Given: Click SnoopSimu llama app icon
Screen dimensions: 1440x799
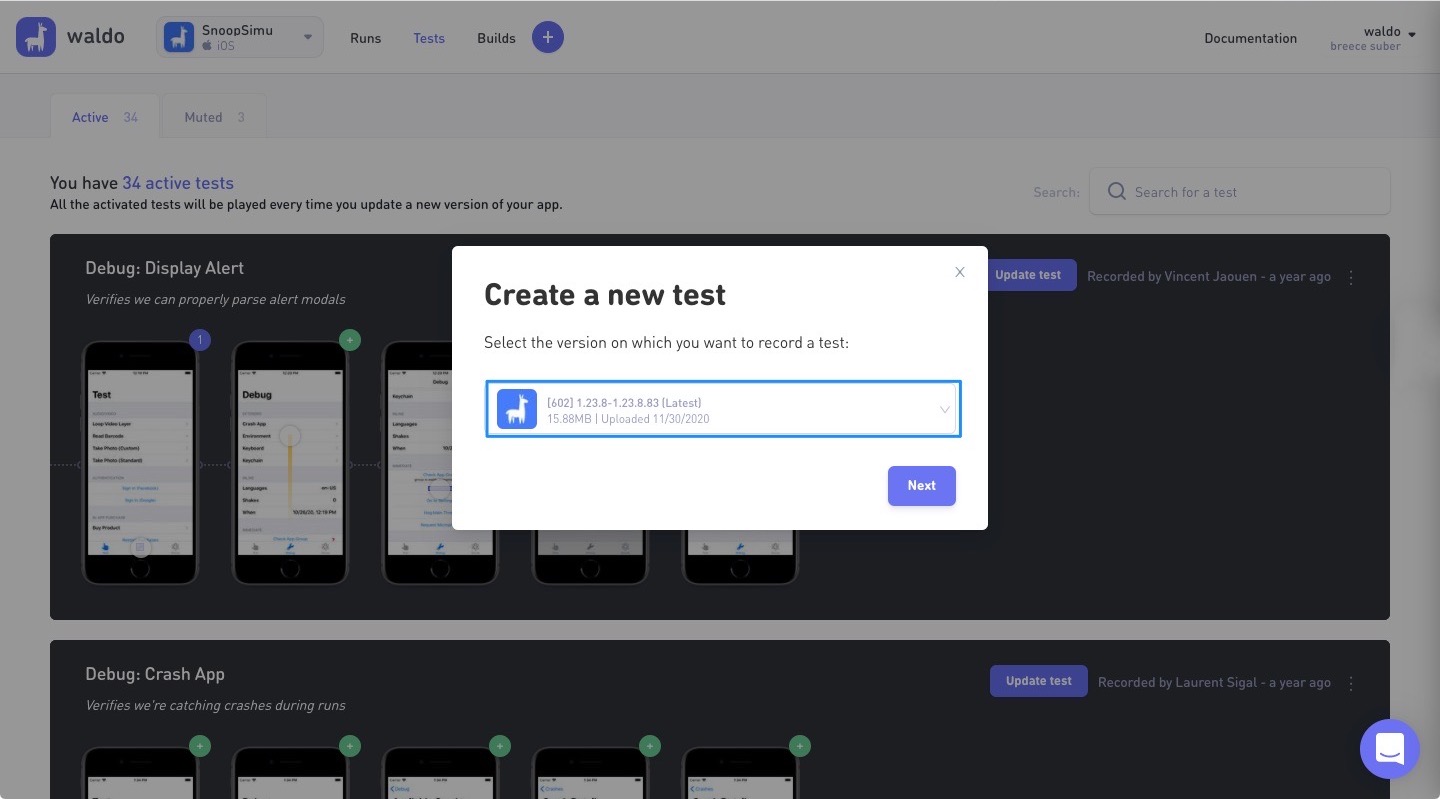Looking at the screenshot, I should coord(179,37).
